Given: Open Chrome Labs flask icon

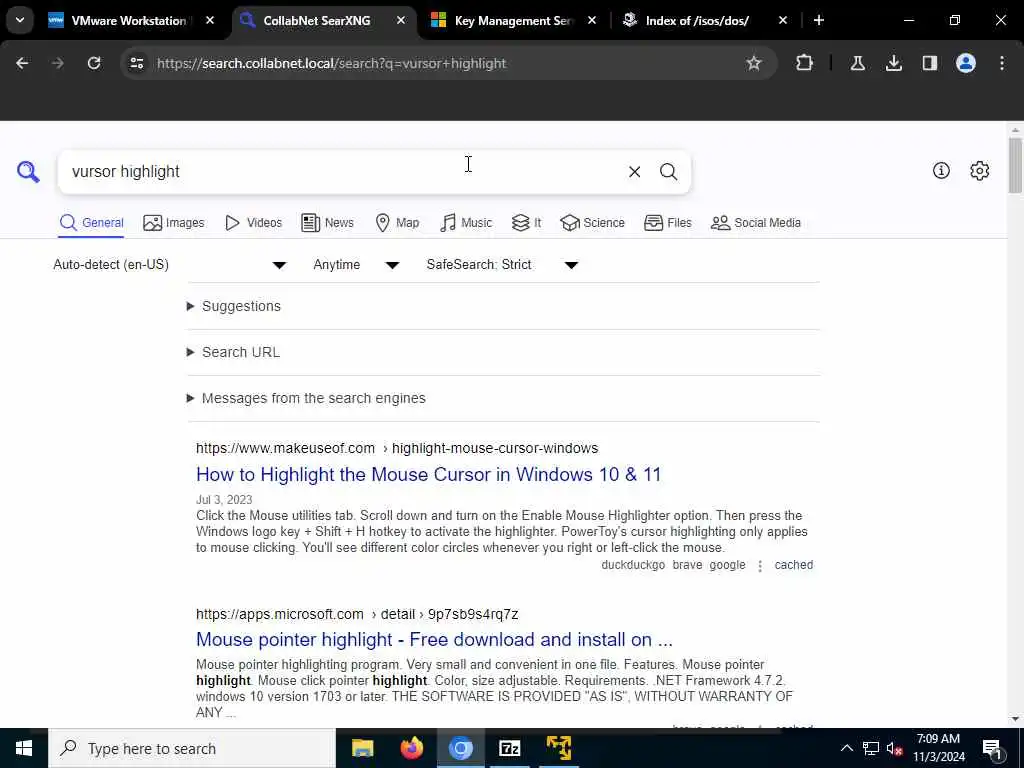Looking at the screenshot, I should point(857,63).
